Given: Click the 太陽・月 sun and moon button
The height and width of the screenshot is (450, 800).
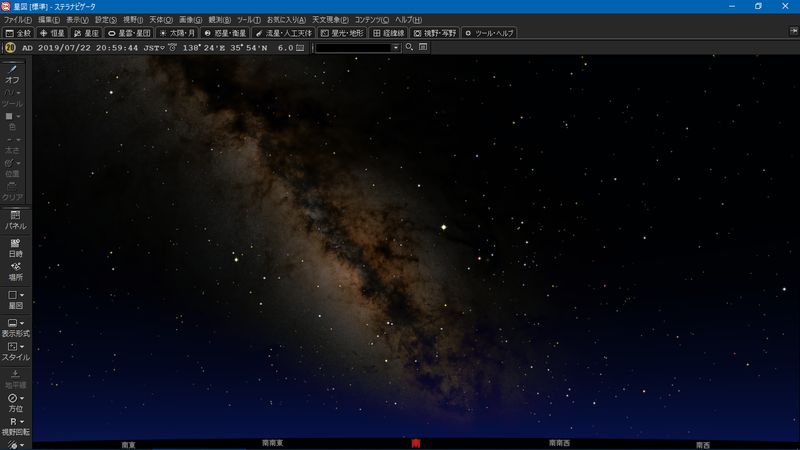Looking at the screenshot, I should coord(180,33).
